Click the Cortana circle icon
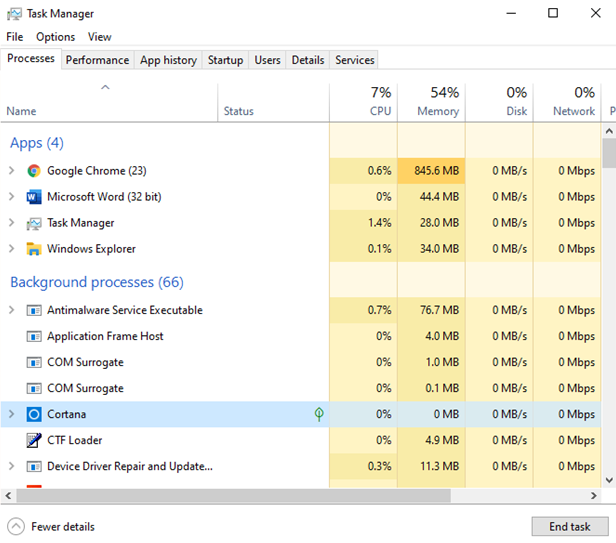Image resolution: width=616 pixels, height=543 pixels. pos(34,414)
